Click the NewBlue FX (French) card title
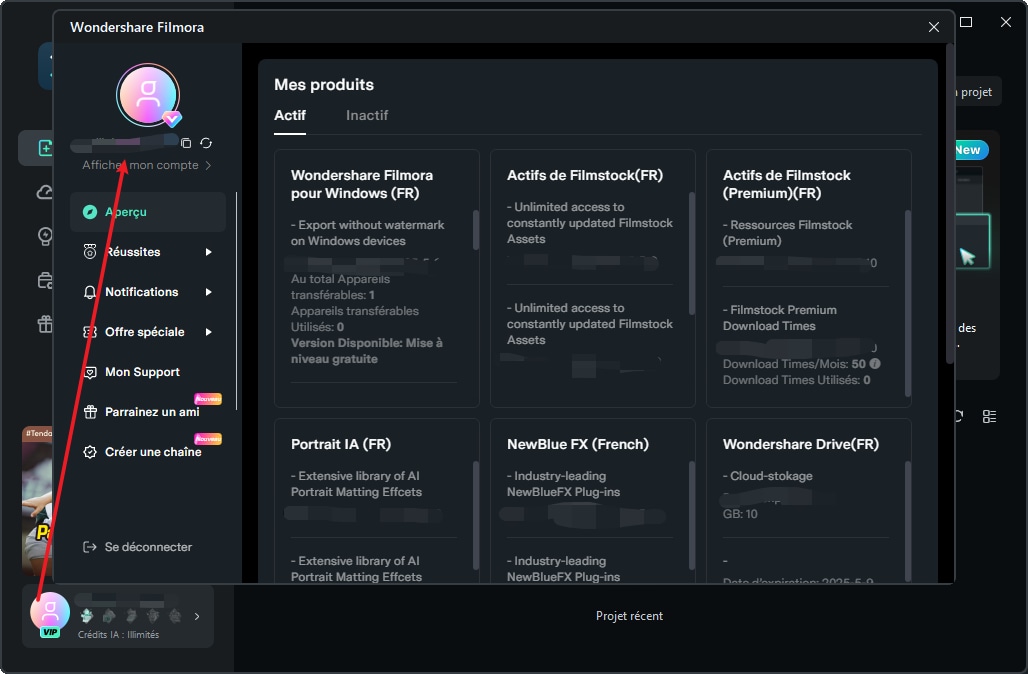This screenshot has height=674, width=1028. [578, 444]
